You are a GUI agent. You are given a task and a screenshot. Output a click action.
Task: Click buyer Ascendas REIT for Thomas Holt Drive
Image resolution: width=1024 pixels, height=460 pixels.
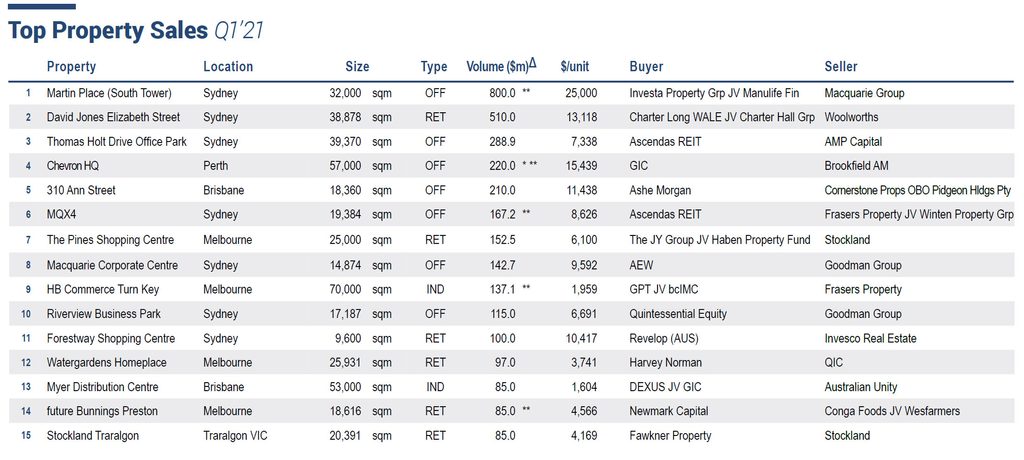(665, 142)
